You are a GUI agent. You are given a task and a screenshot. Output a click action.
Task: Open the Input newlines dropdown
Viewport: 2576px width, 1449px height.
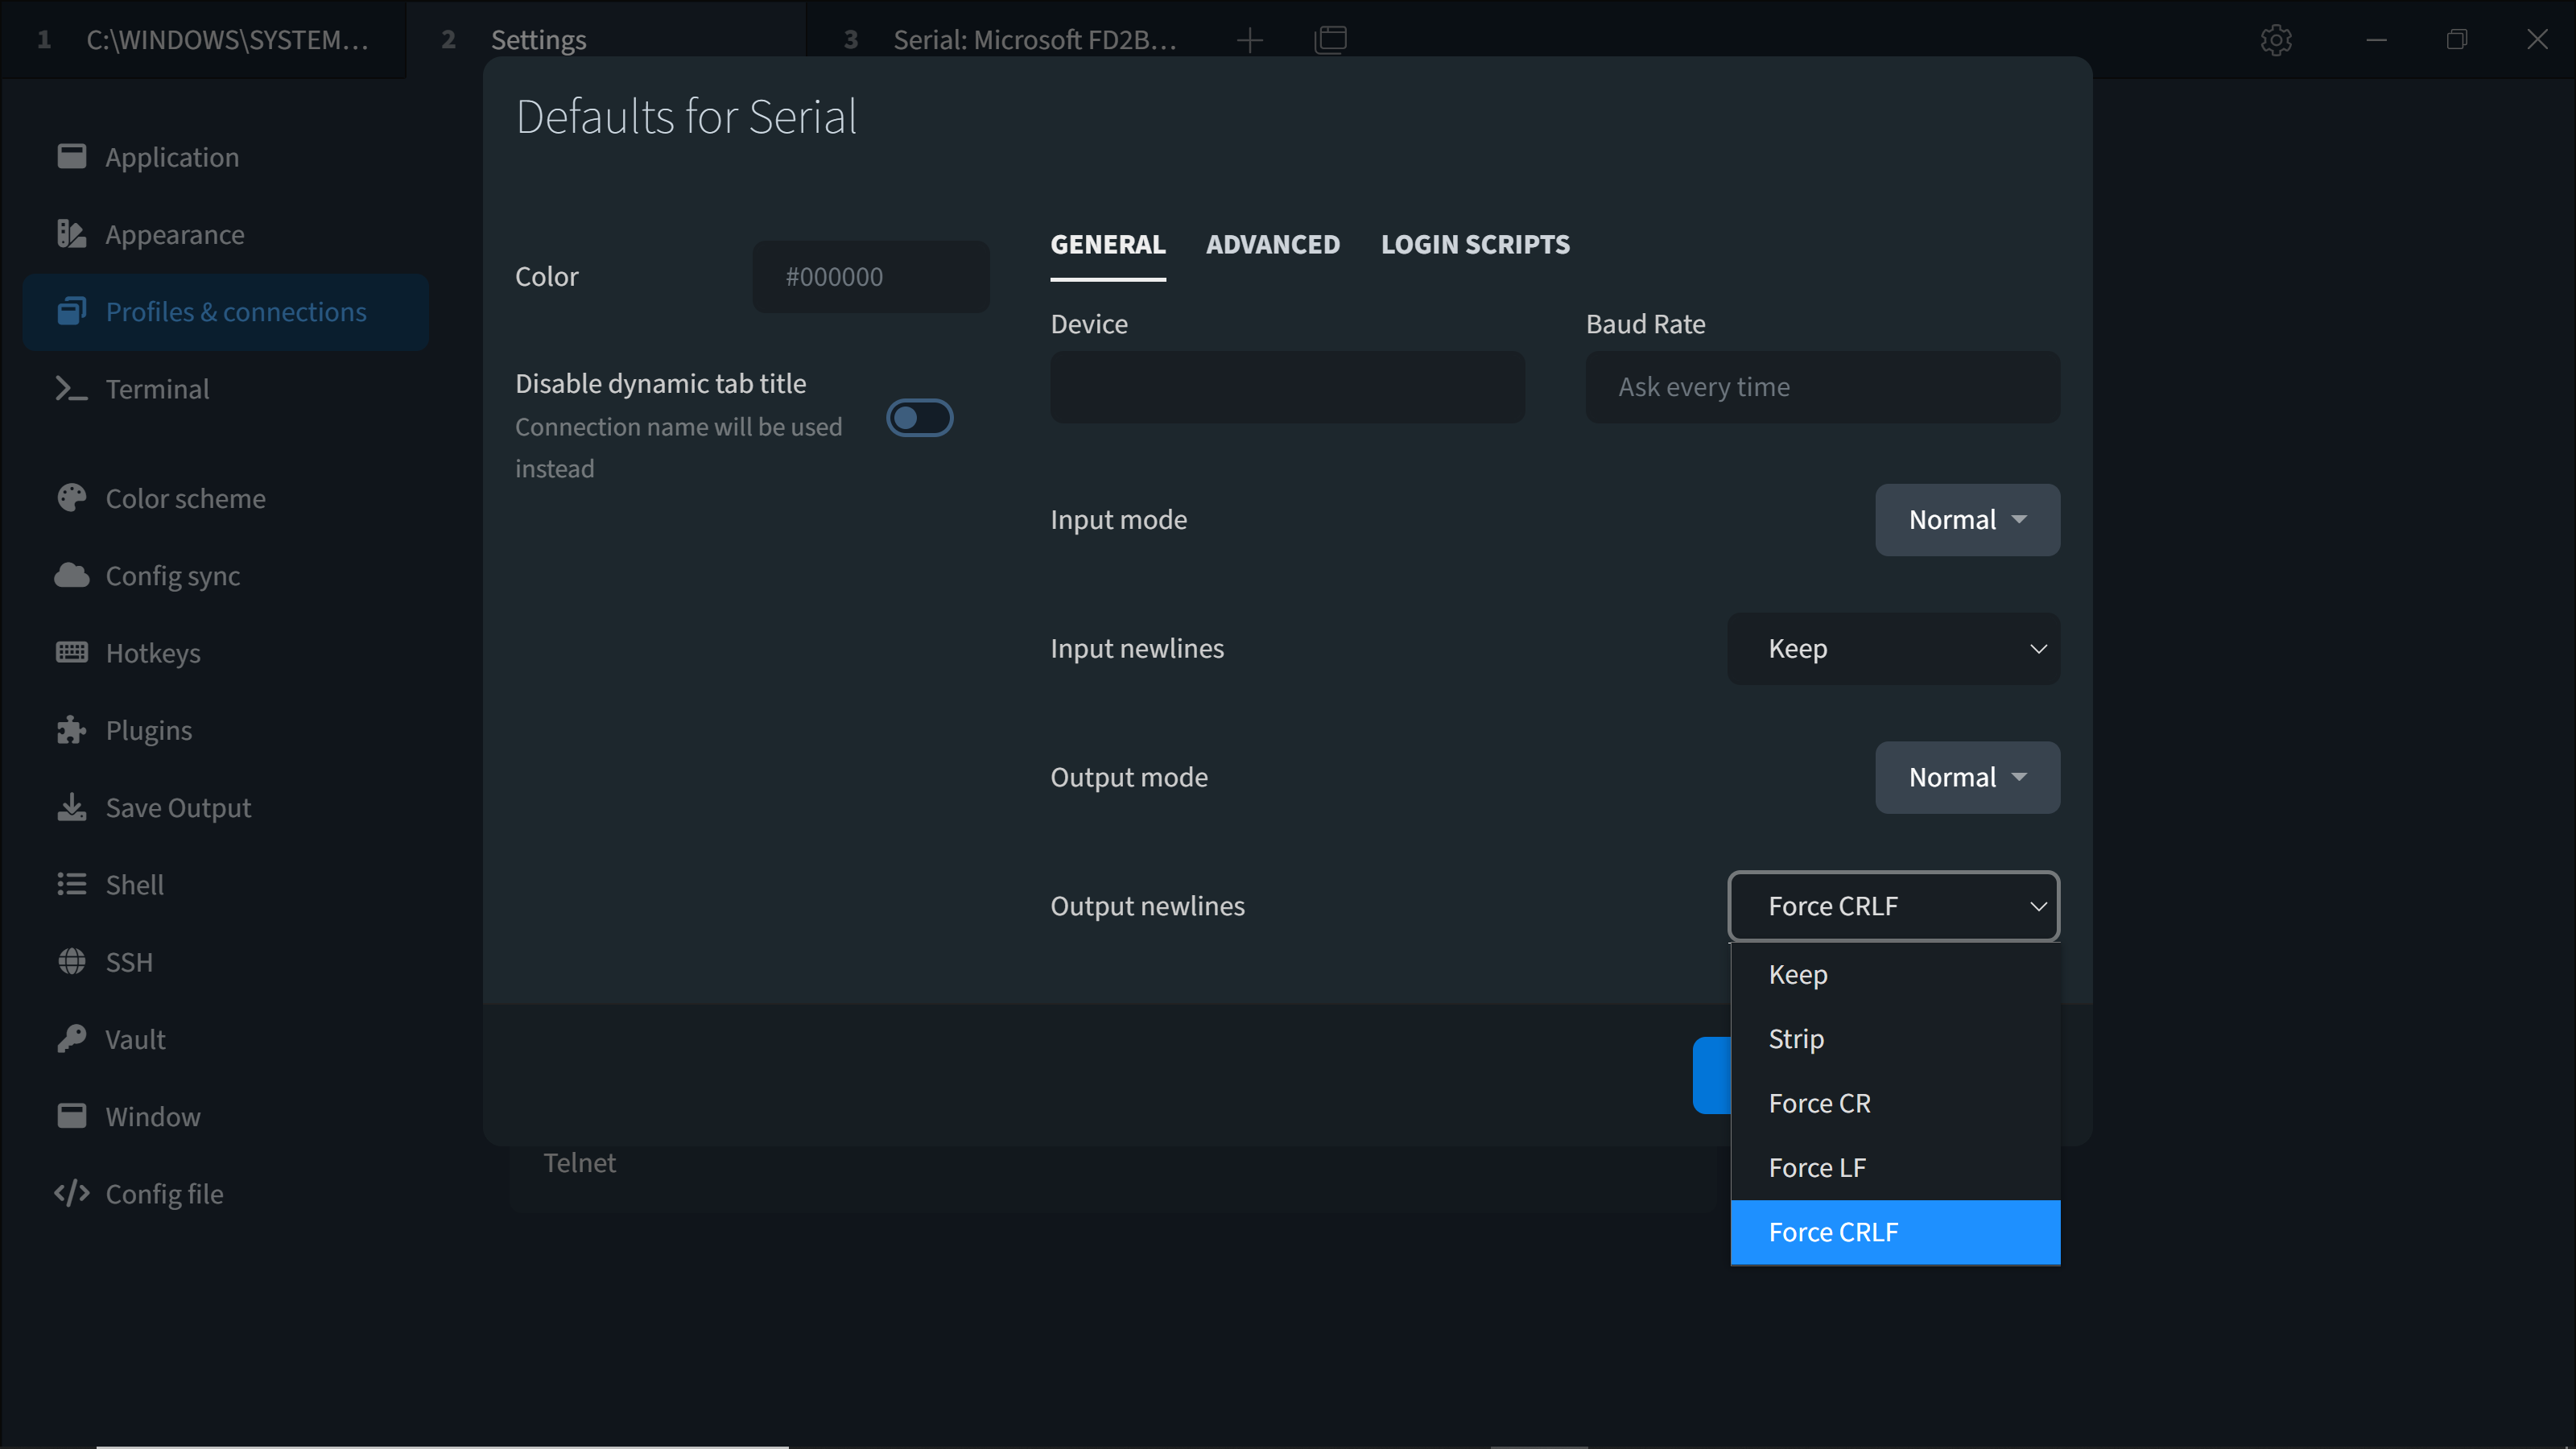tap(1893, 648)
